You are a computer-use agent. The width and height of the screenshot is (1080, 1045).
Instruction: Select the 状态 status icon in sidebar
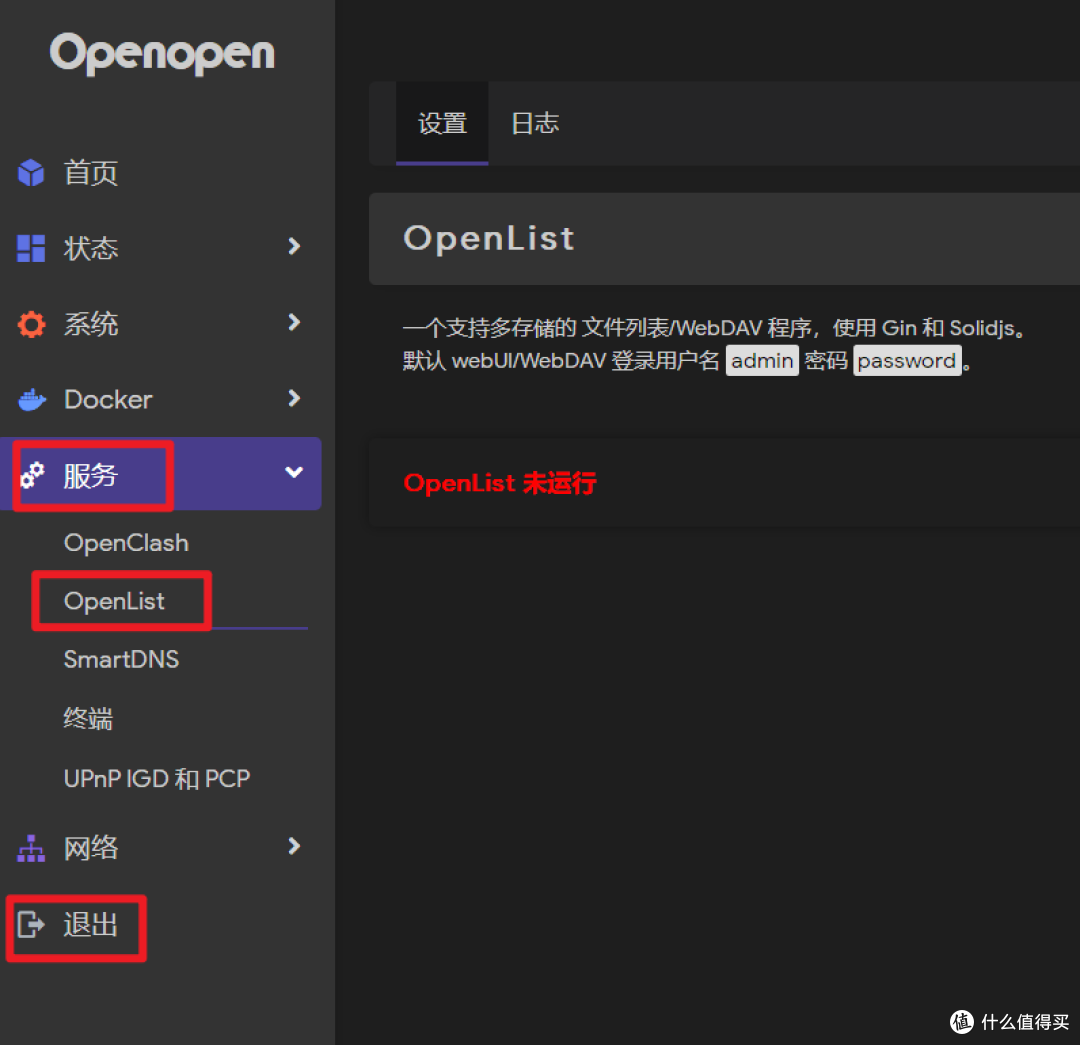pos(31,247)
